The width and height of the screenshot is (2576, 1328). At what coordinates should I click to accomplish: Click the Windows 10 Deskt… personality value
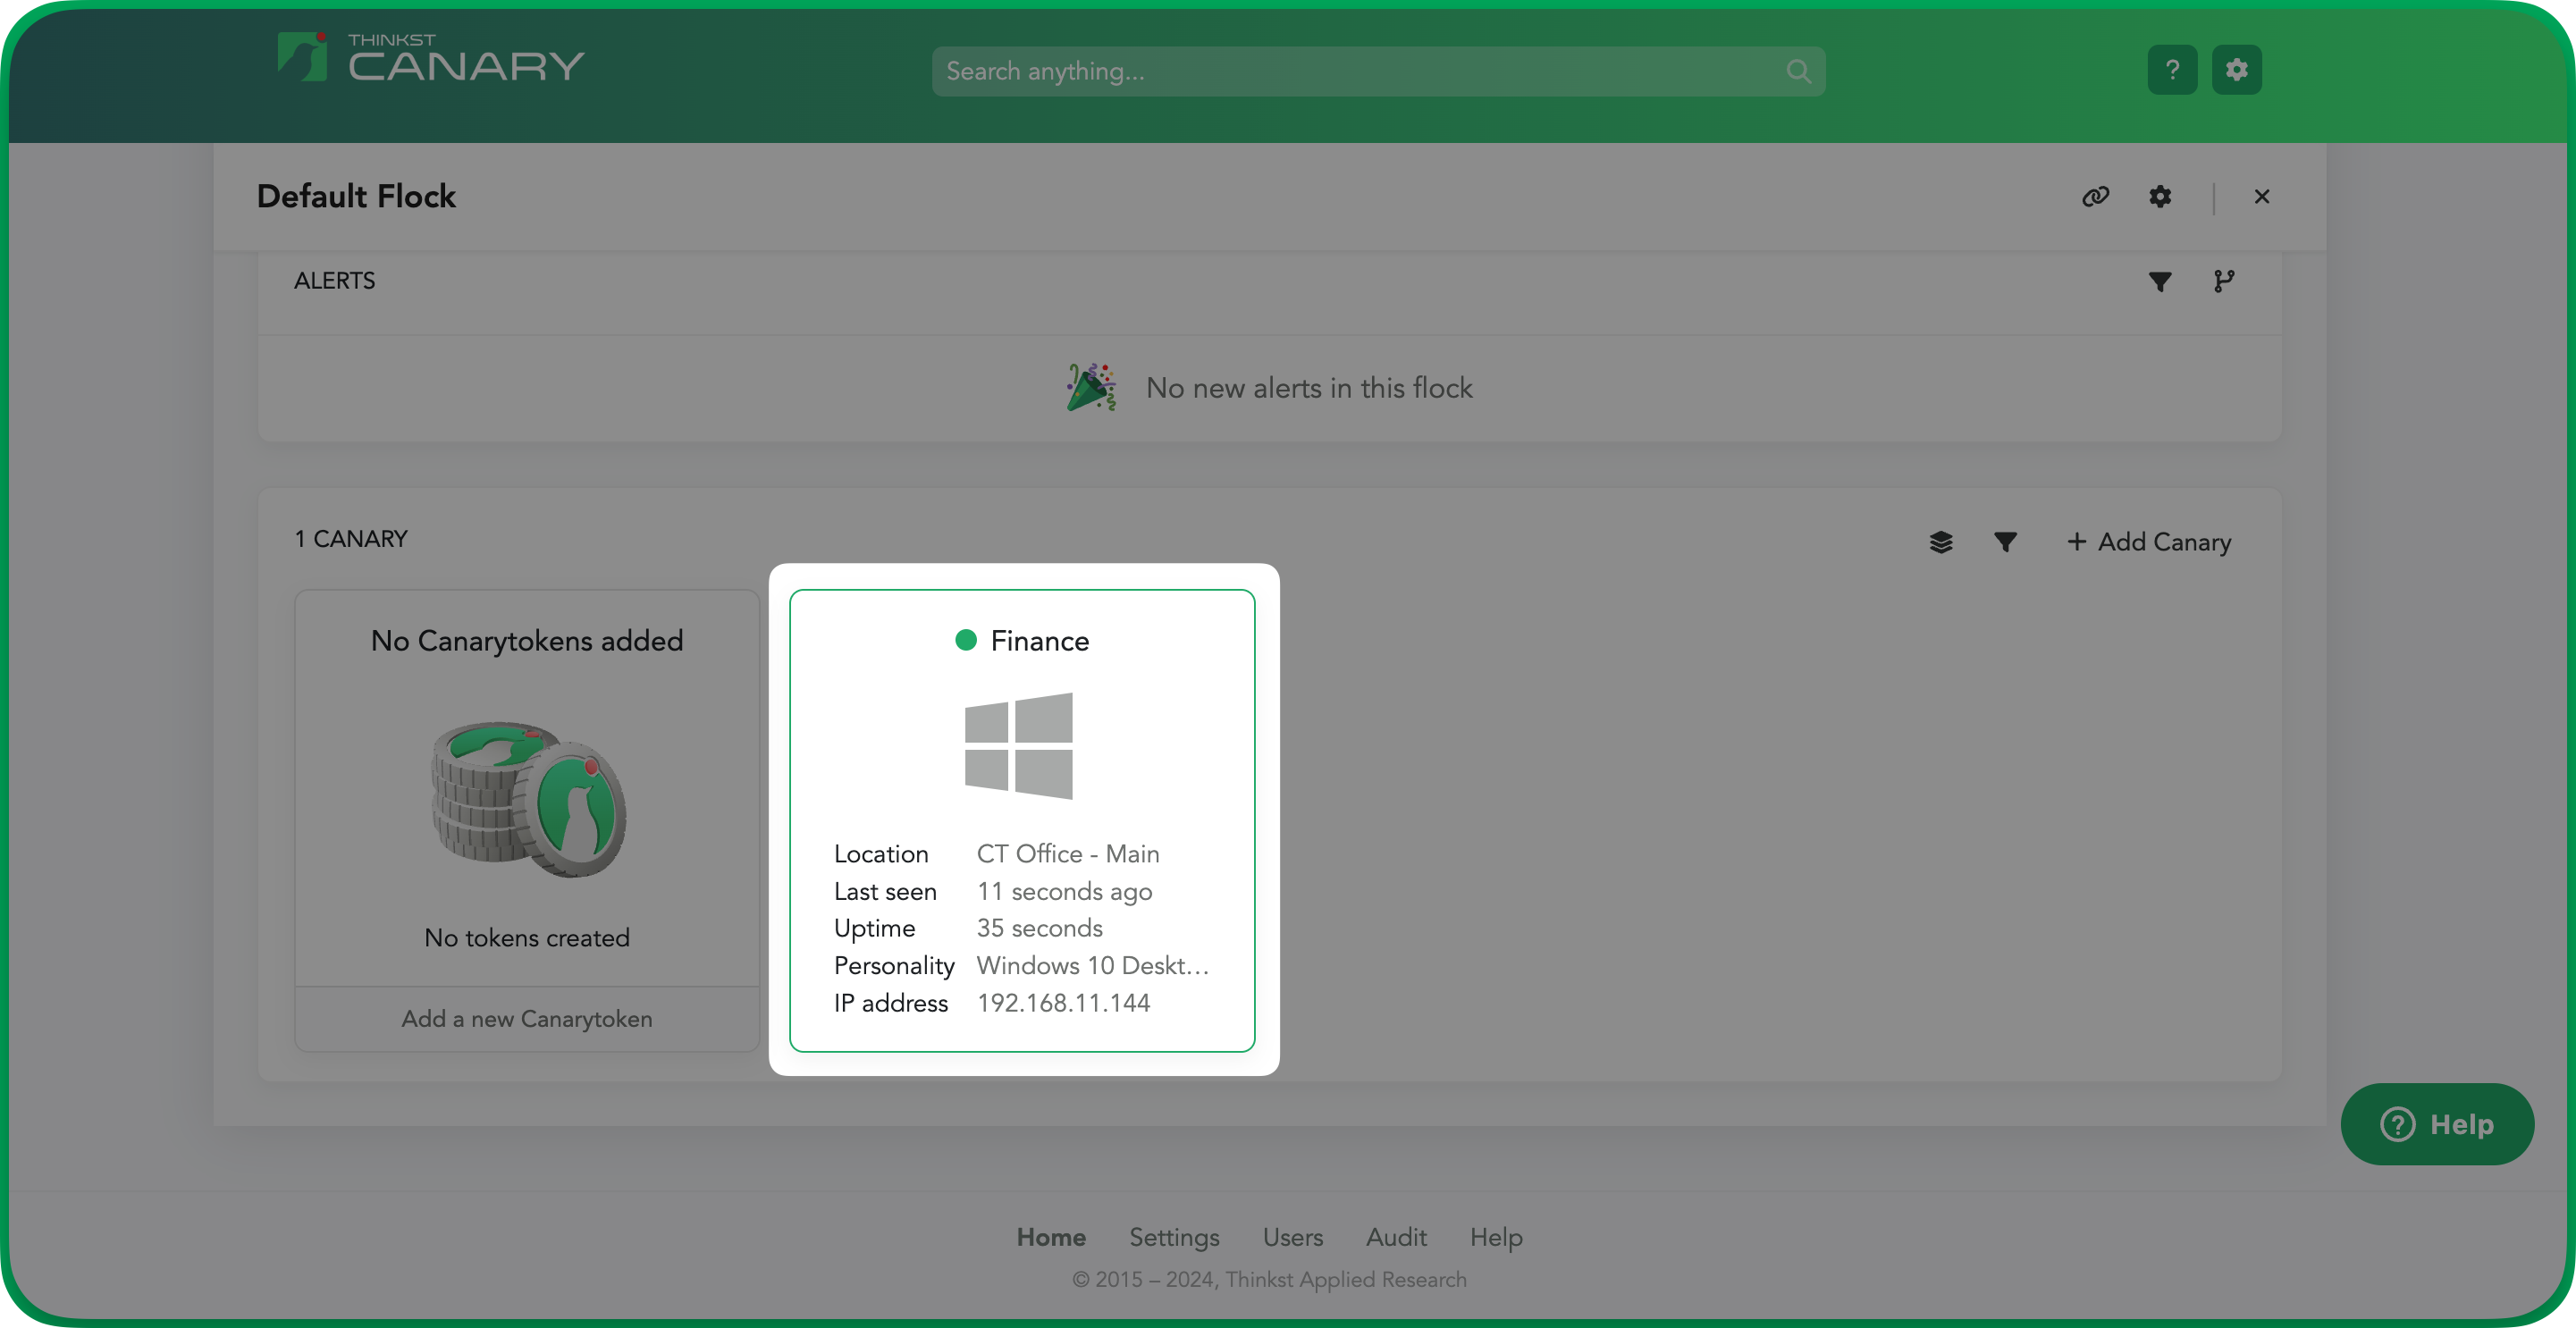[1093, 966]
